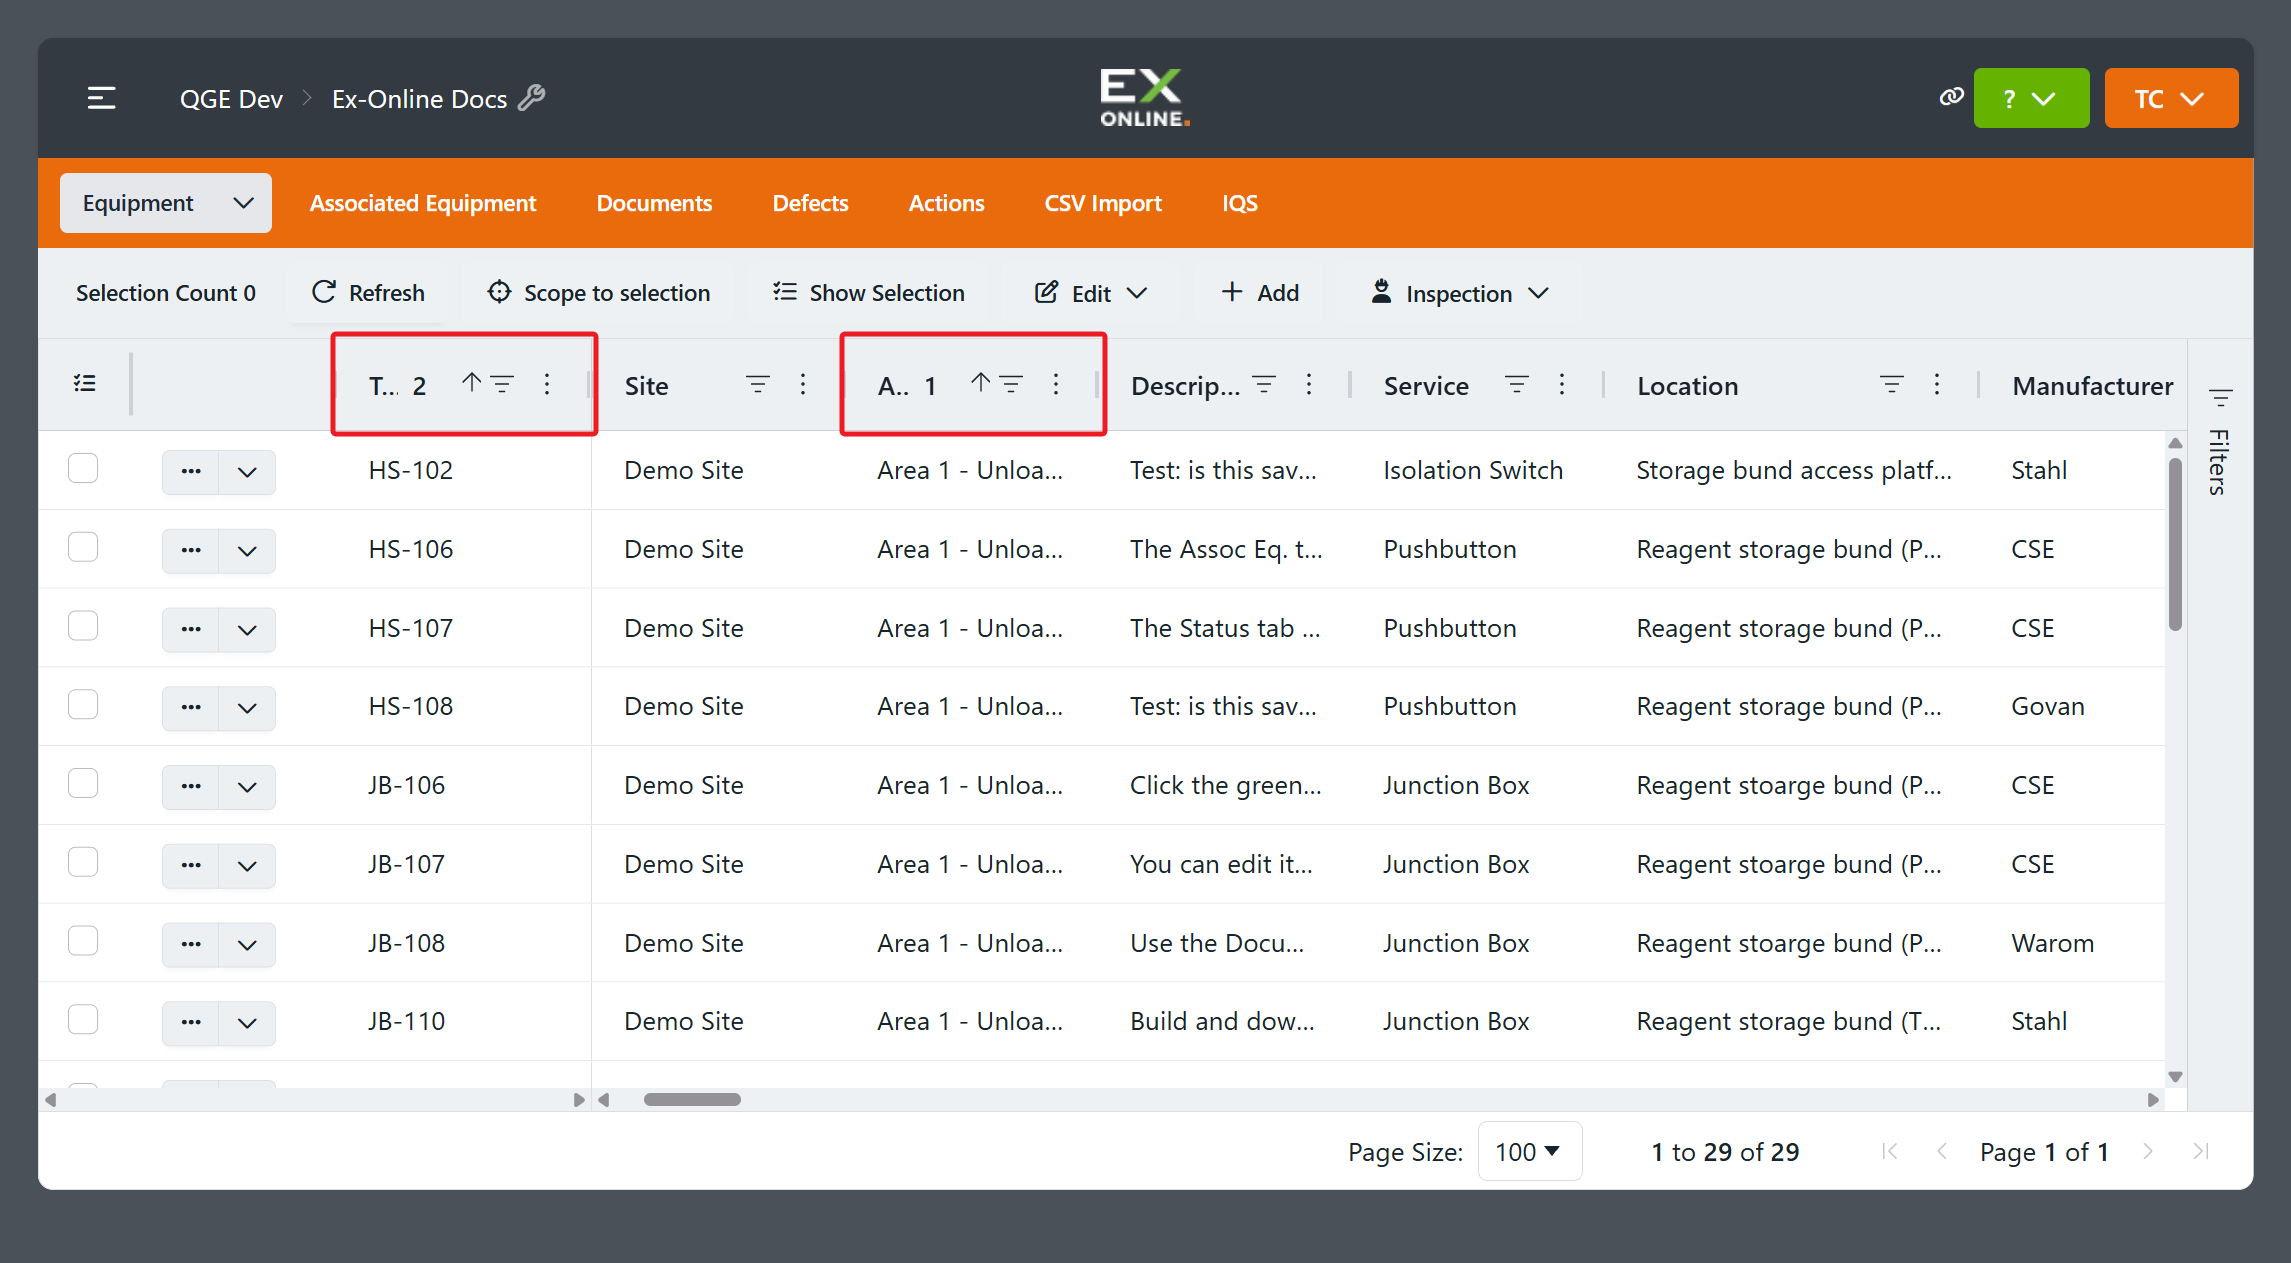2291x1263 pixels.
Task: Click the Add button
Action: point(1261,293)
